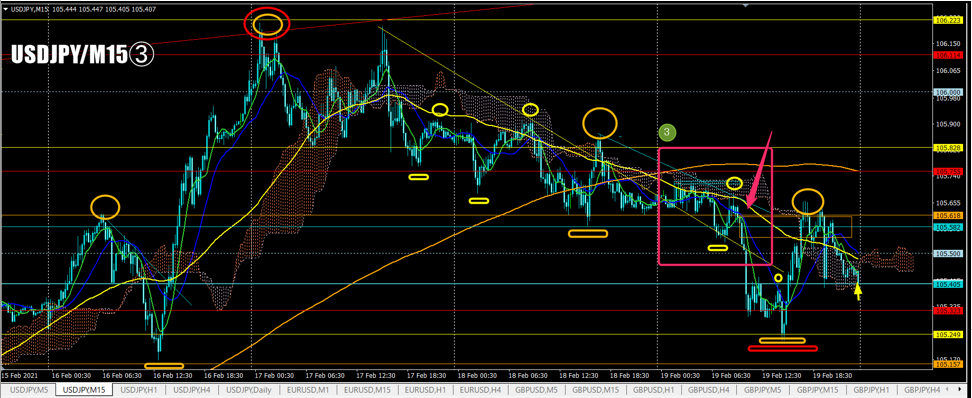The width and height of the screenshot is (972, 398).
Task: Click the cyan 105.582 price label
Action: pyautogui.click(x=948, y=227)
